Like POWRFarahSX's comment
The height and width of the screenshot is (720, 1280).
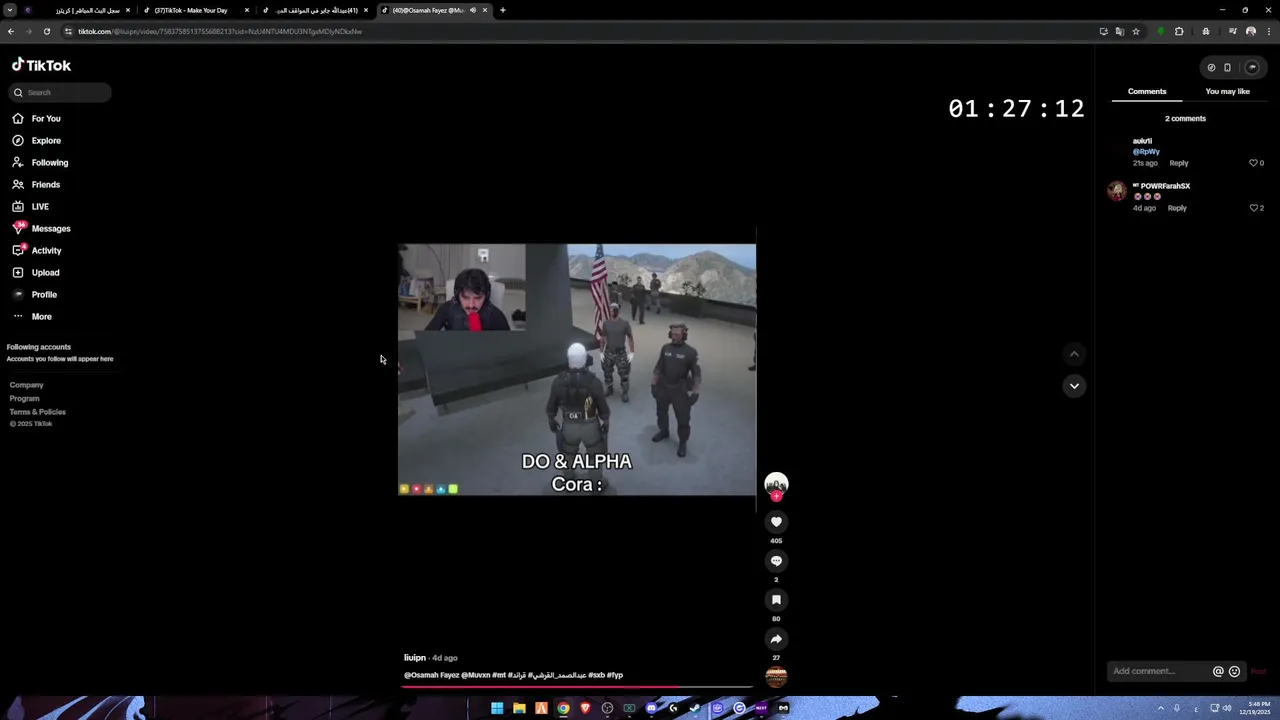tap(1254, 208)
